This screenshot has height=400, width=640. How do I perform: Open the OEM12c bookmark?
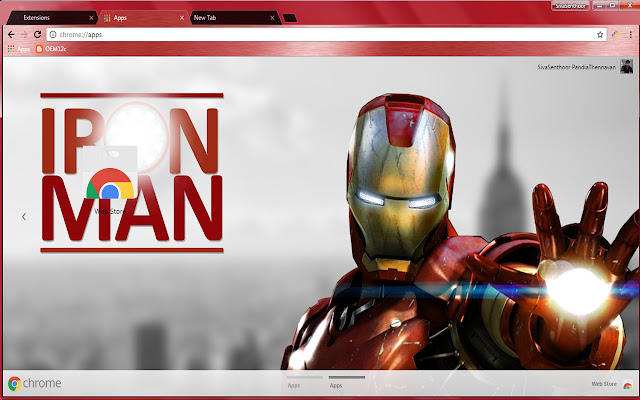click(51, 49)
